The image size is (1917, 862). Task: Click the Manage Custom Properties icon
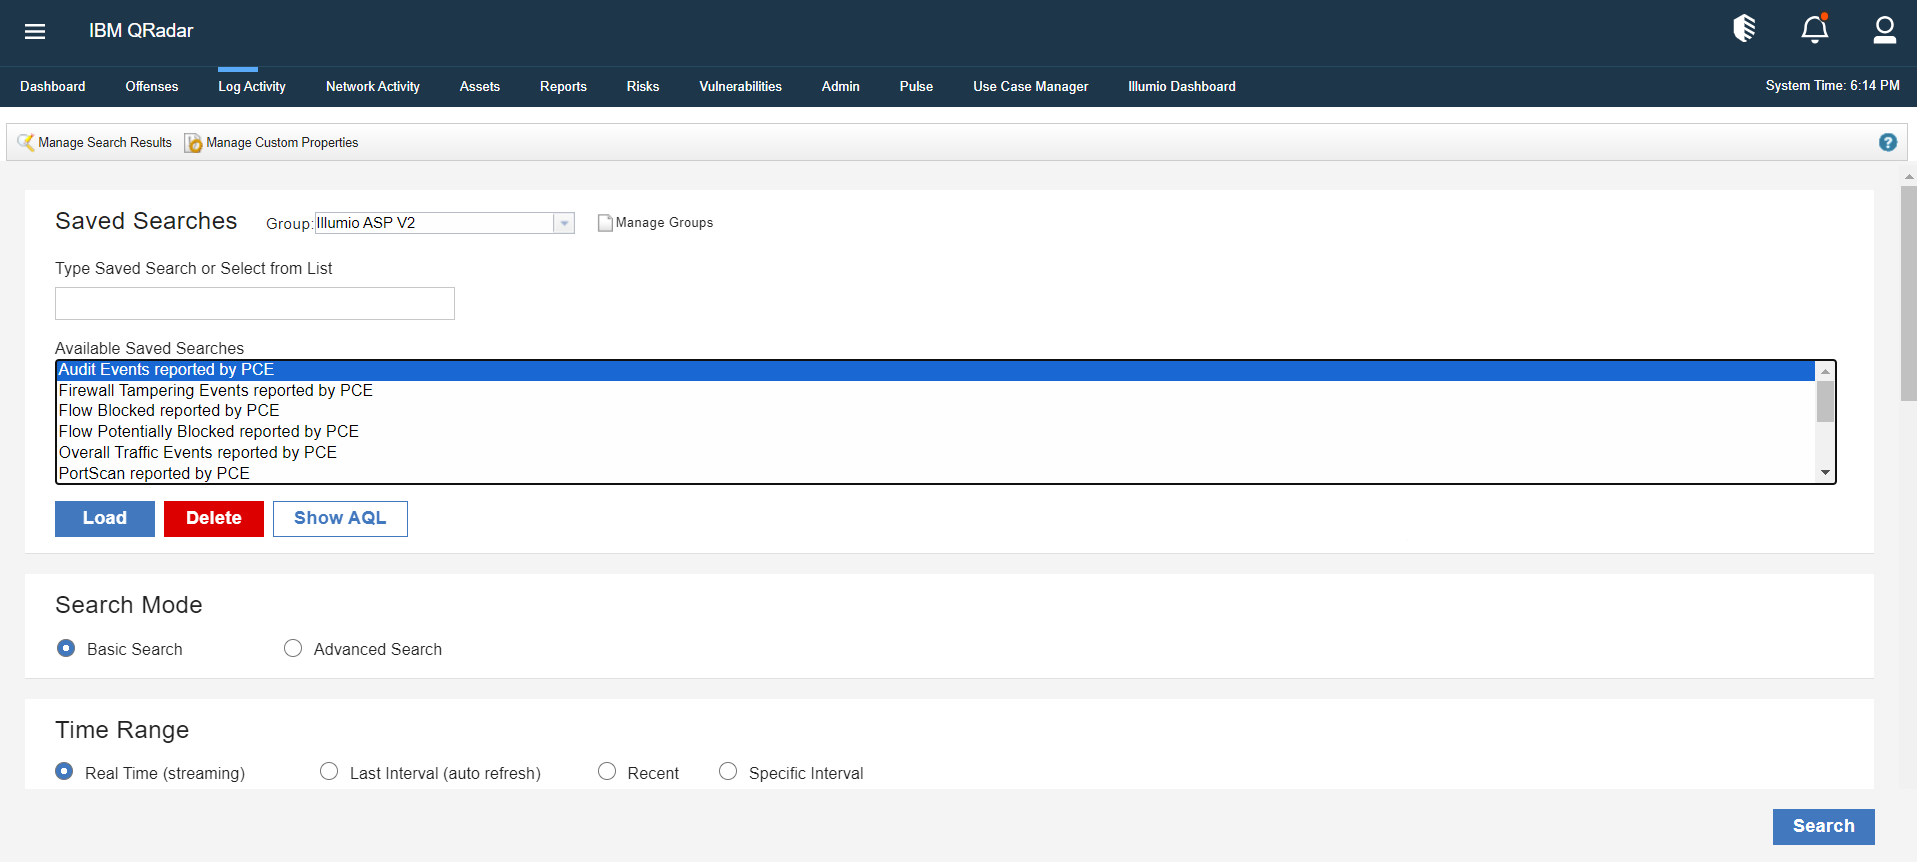193,143
